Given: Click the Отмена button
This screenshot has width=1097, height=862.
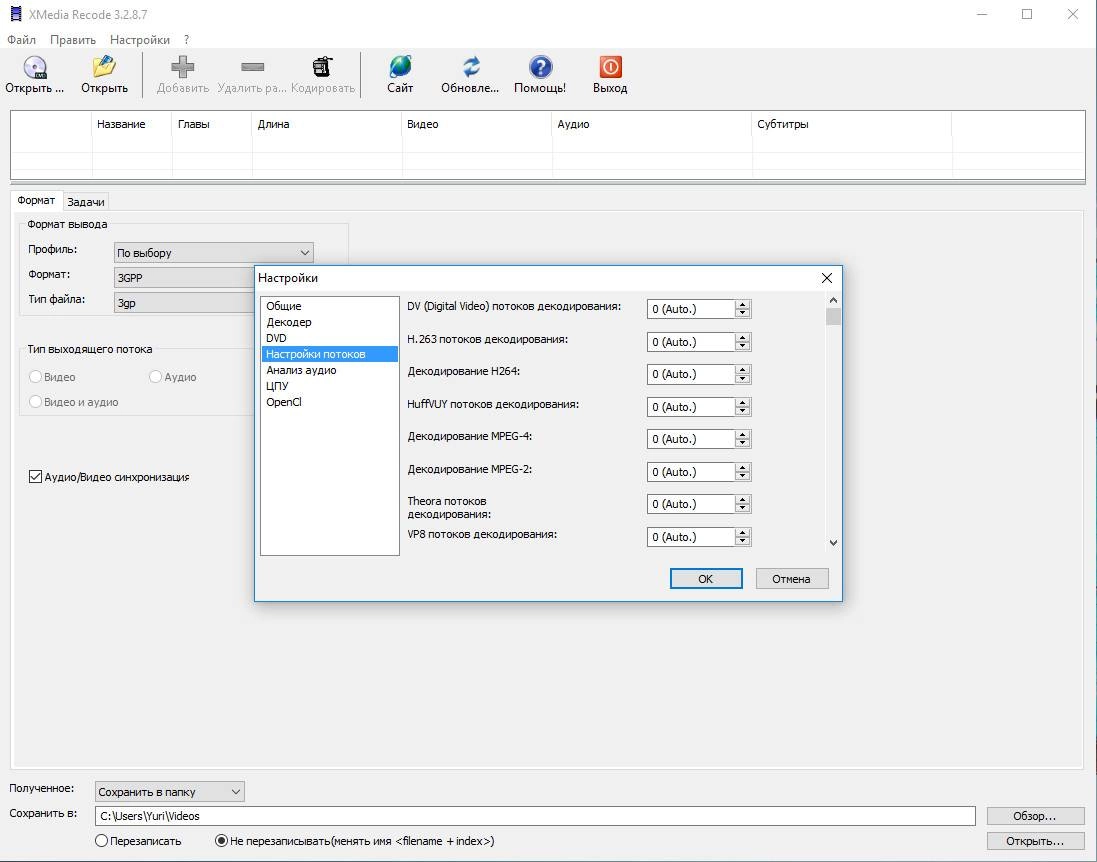Looking at the screenshot, I should (792, 579).
